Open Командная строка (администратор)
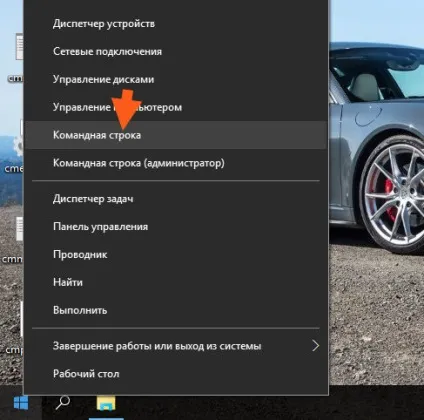This screenshot has width=424, height=420. coord(176,163)
